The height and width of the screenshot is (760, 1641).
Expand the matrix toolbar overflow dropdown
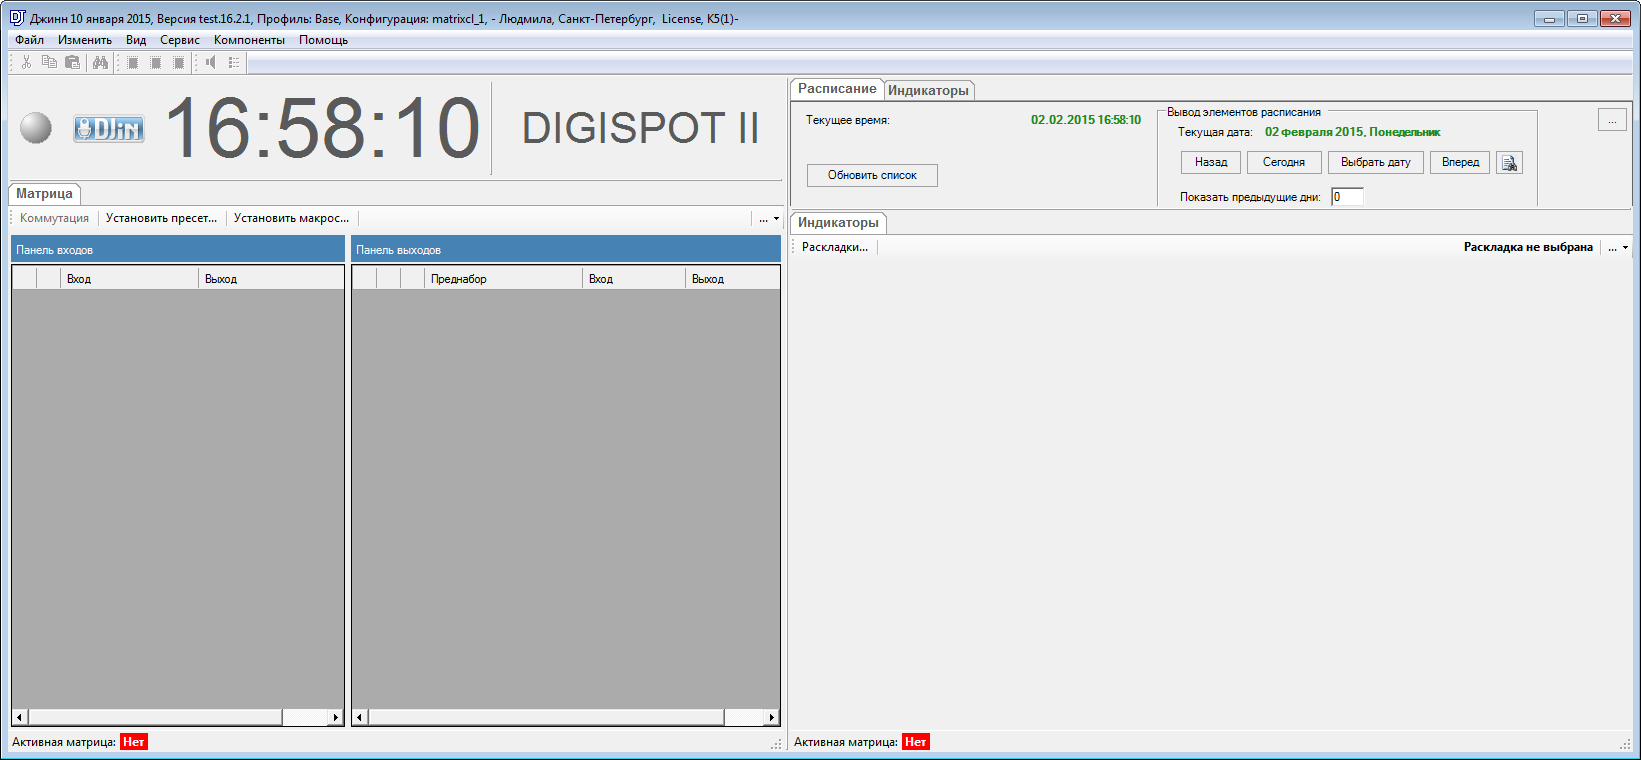769,219
